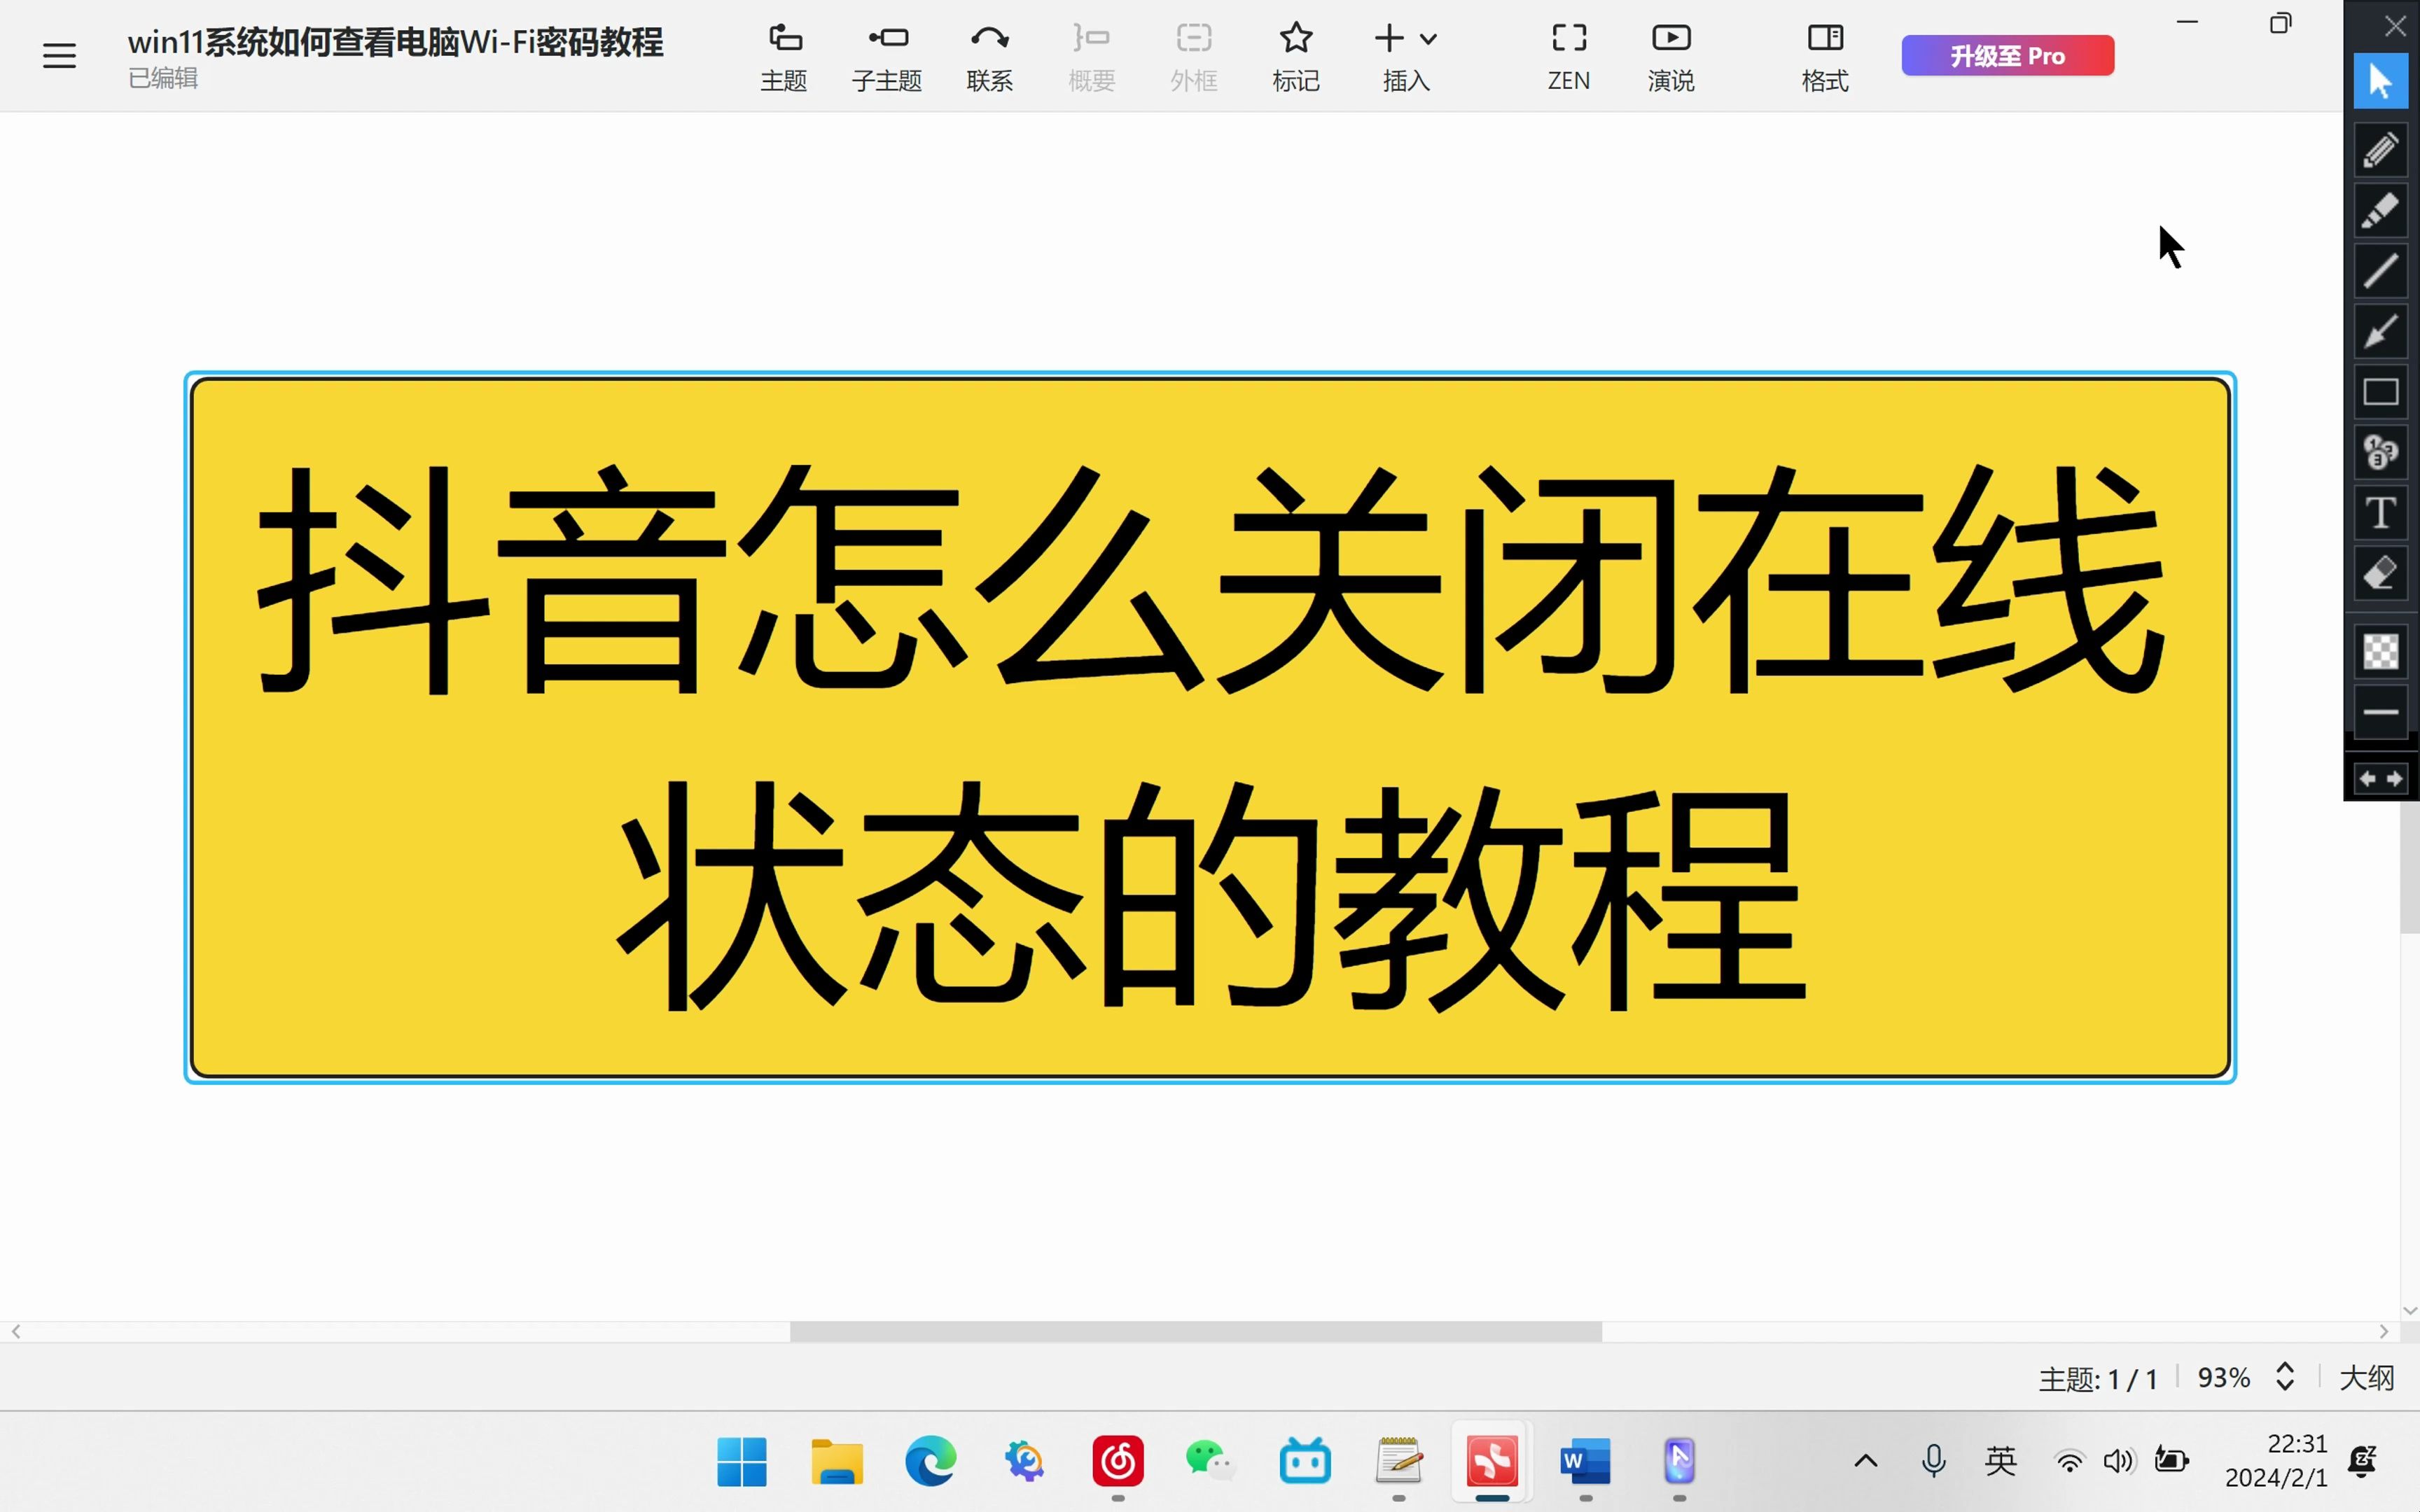Click the double-arrow expand toolbar button
This screenshot has height=1512, width=2420.
pos(2380,779)
